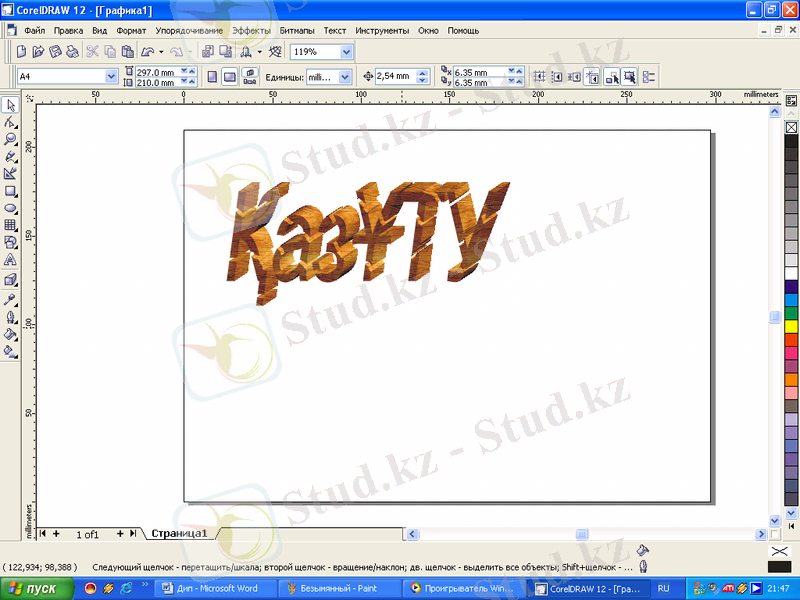Click the Save diskette icon
Image resolution: width=800 pixels, height=600 pixels.
point(55,52)
